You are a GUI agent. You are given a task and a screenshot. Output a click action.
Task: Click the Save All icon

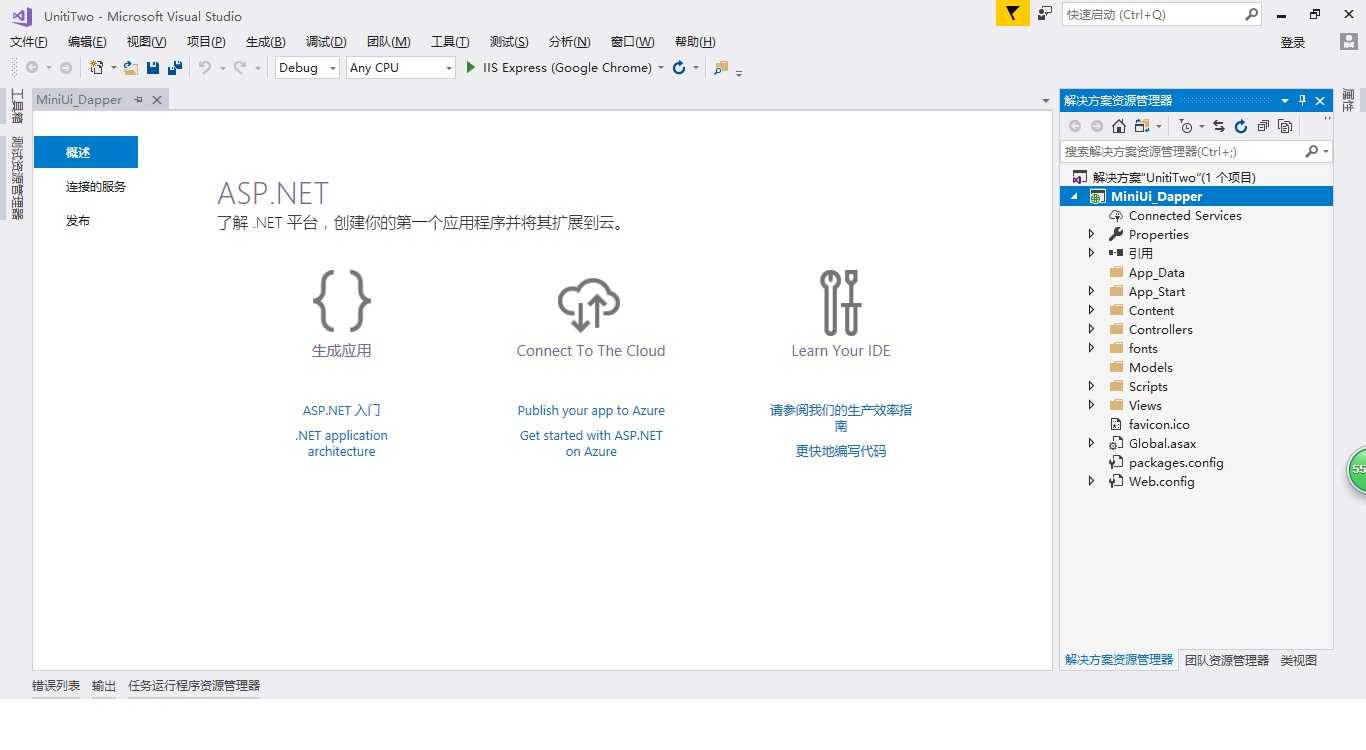click(175, 68)
